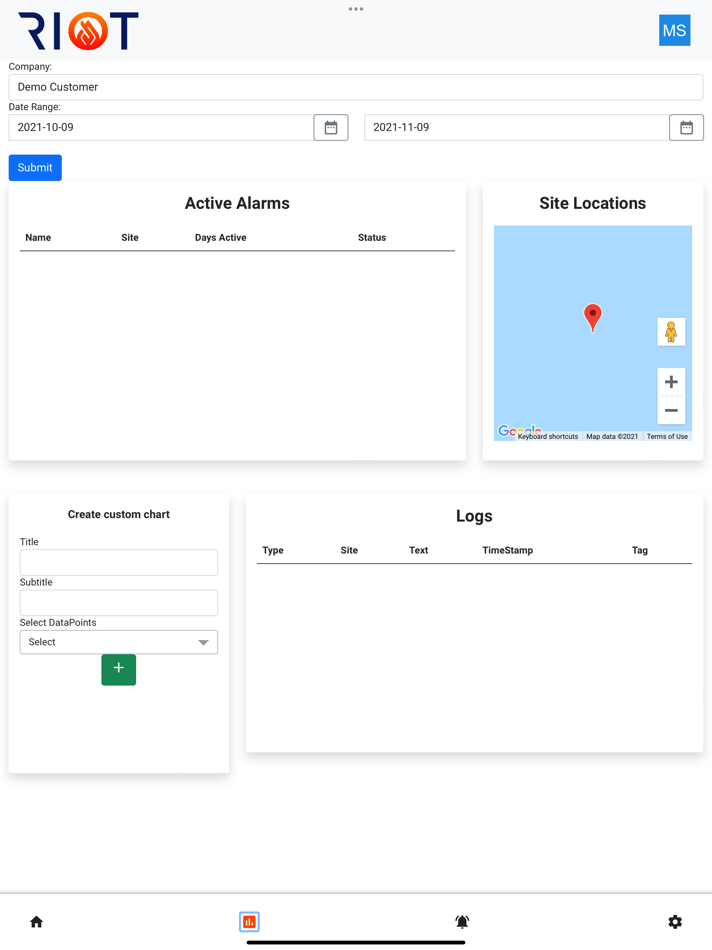Image resolution: width=712 pixels, height=950 pixels.
Task: Click the Create custom chart heading
Action: [119, 514]
